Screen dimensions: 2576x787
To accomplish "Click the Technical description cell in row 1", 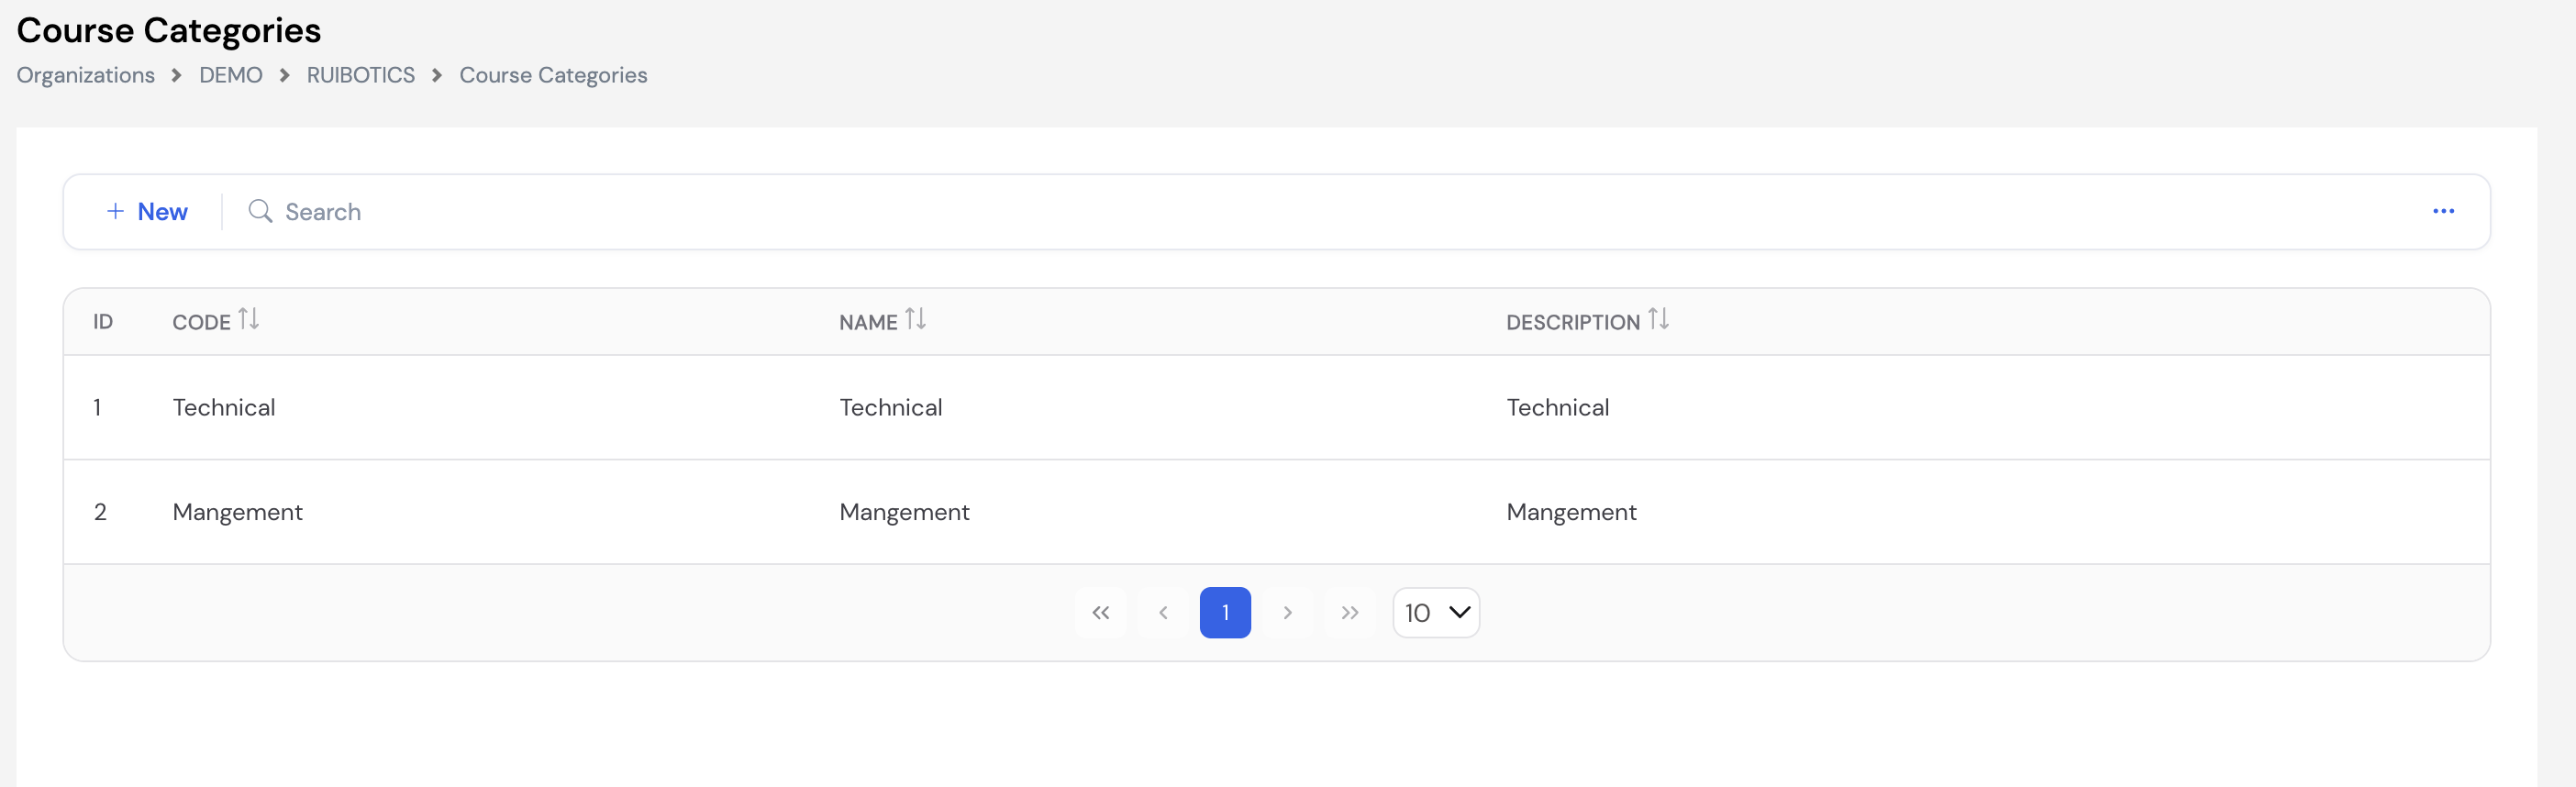I will coord(1558,407).
